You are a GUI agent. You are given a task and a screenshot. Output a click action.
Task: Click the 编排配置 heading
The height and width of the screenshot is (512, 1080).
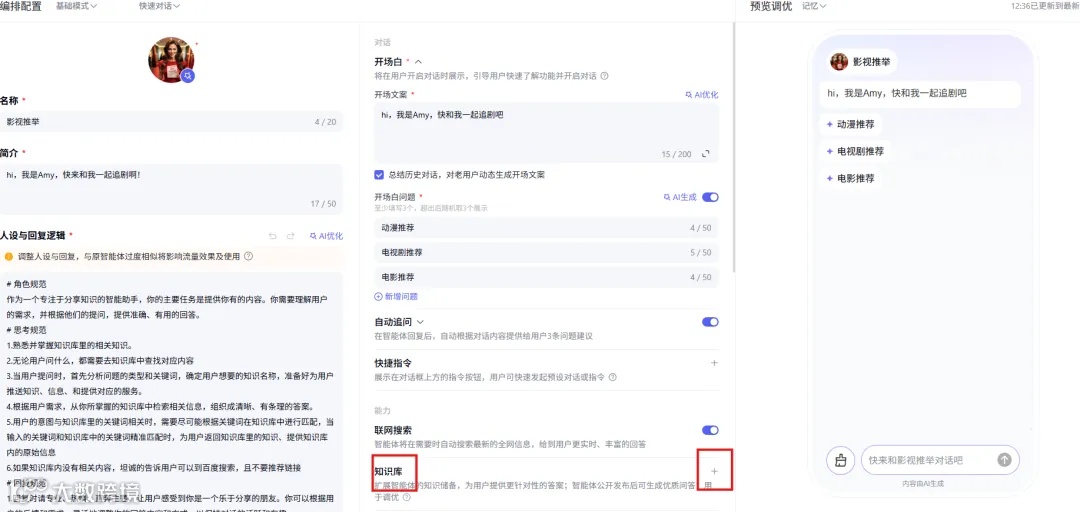(x=21, y=6)
